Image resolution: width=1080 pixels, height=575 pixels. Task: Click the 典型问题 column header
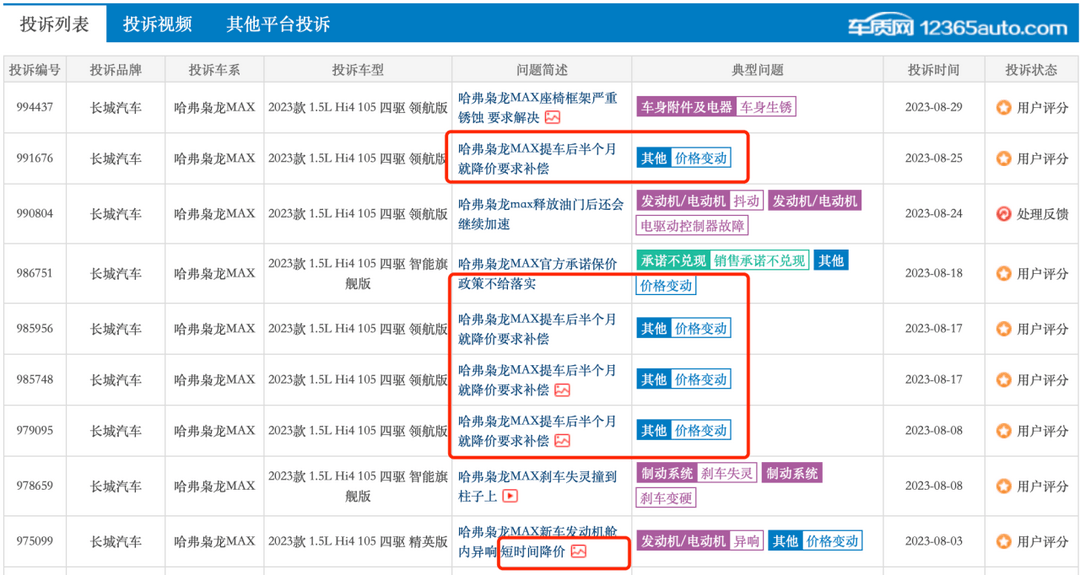click(758, 70)
